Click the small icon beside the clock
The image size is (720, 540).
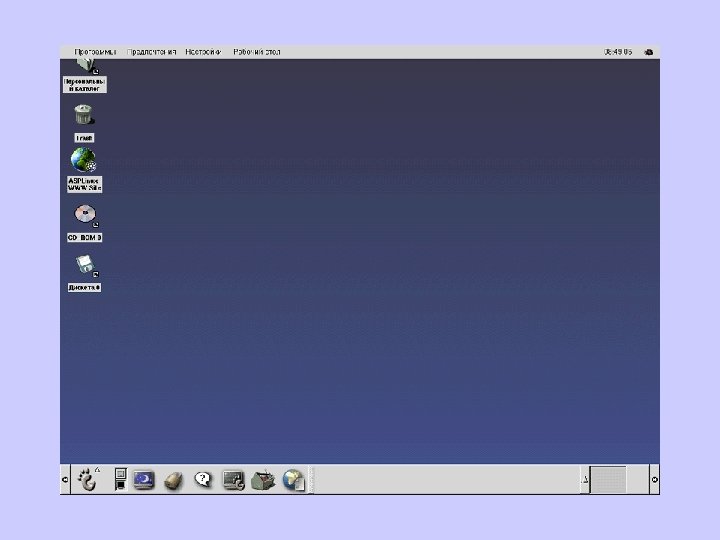tap(649, 52)
